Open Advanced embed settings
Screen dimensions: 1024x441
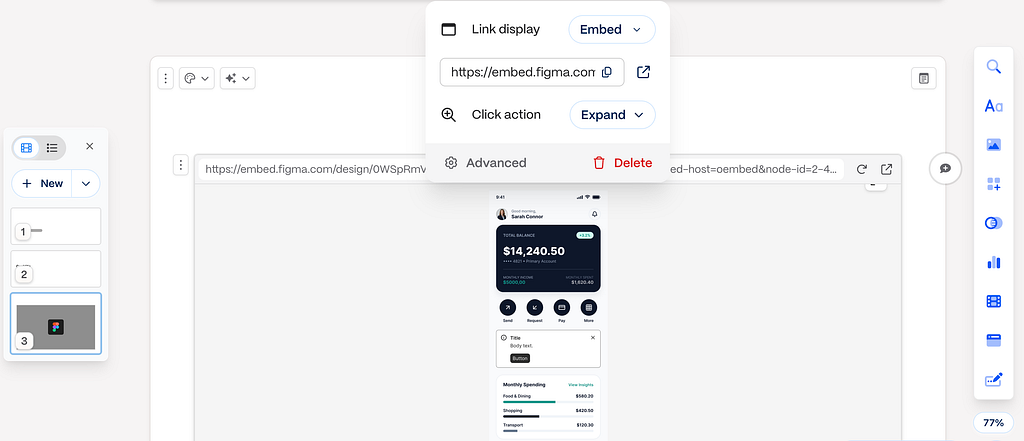pos(485,163)
